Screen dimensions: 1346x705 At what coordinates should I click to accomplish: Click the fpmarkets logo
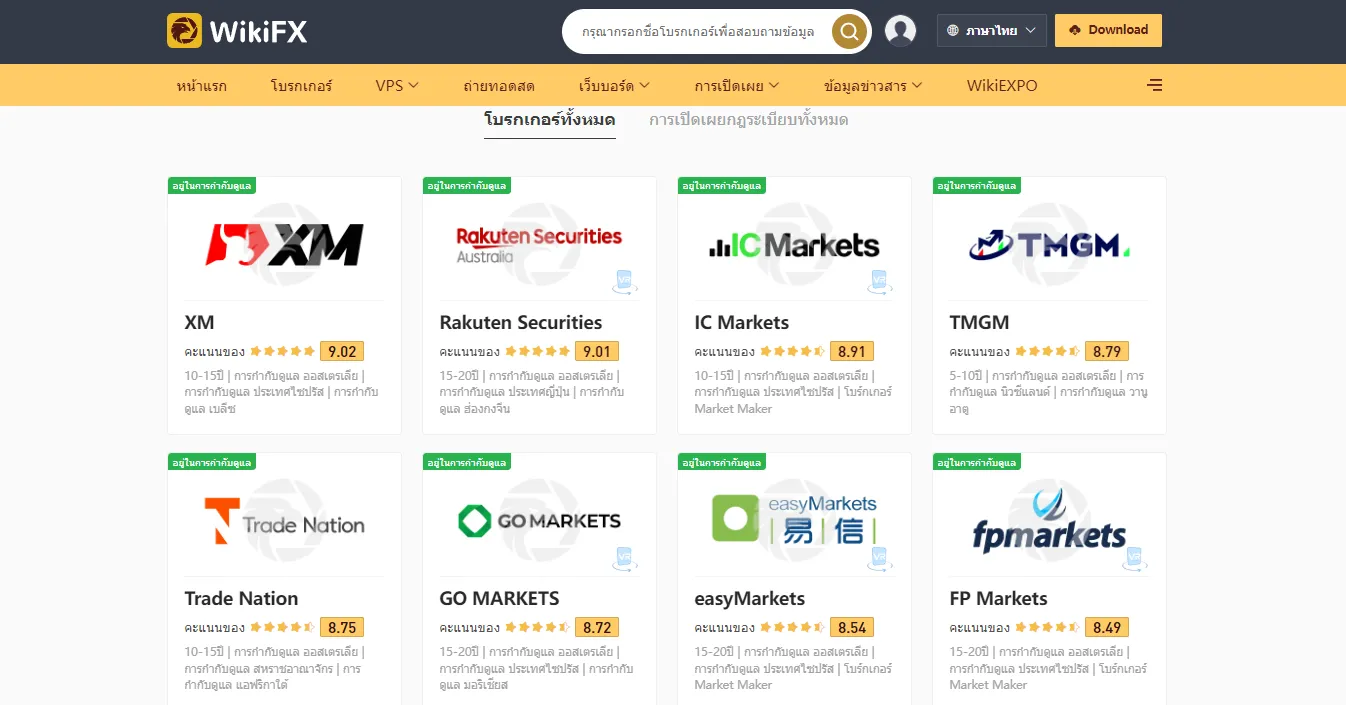(1049, 520)
